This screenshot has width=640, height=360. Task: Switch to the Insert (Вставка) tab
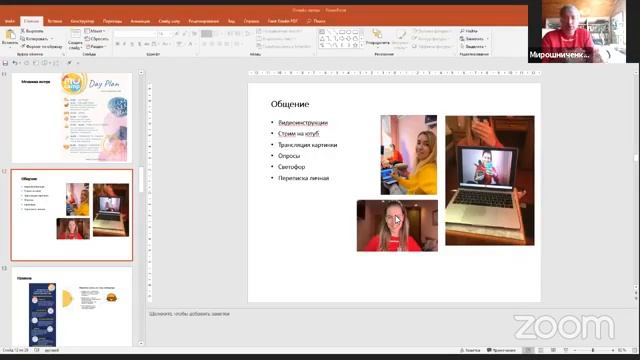(55, 21)
